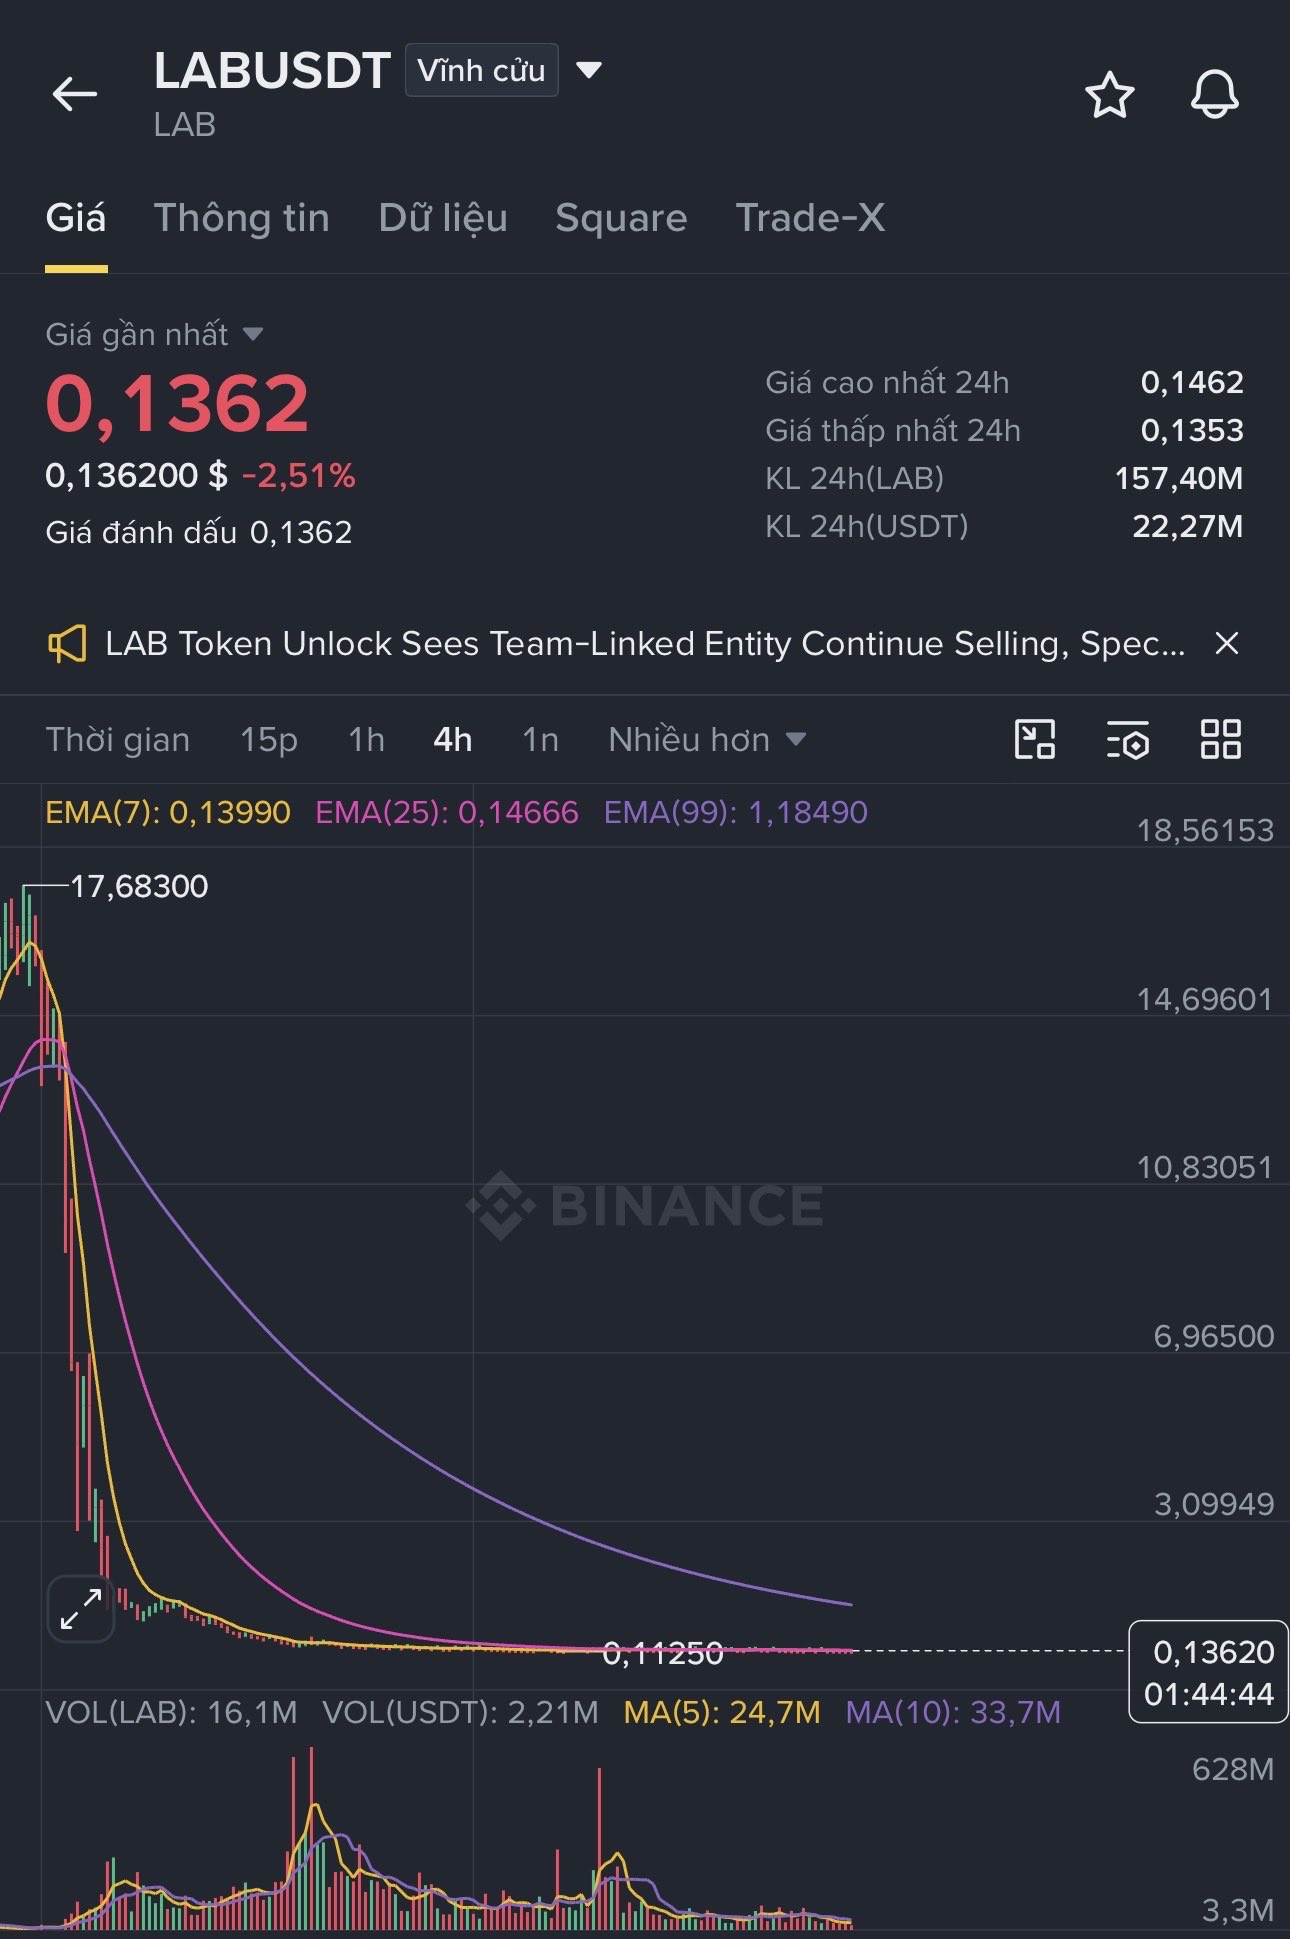
Task: Open the contract type dropdown arrow
Action: pos(589,70)
